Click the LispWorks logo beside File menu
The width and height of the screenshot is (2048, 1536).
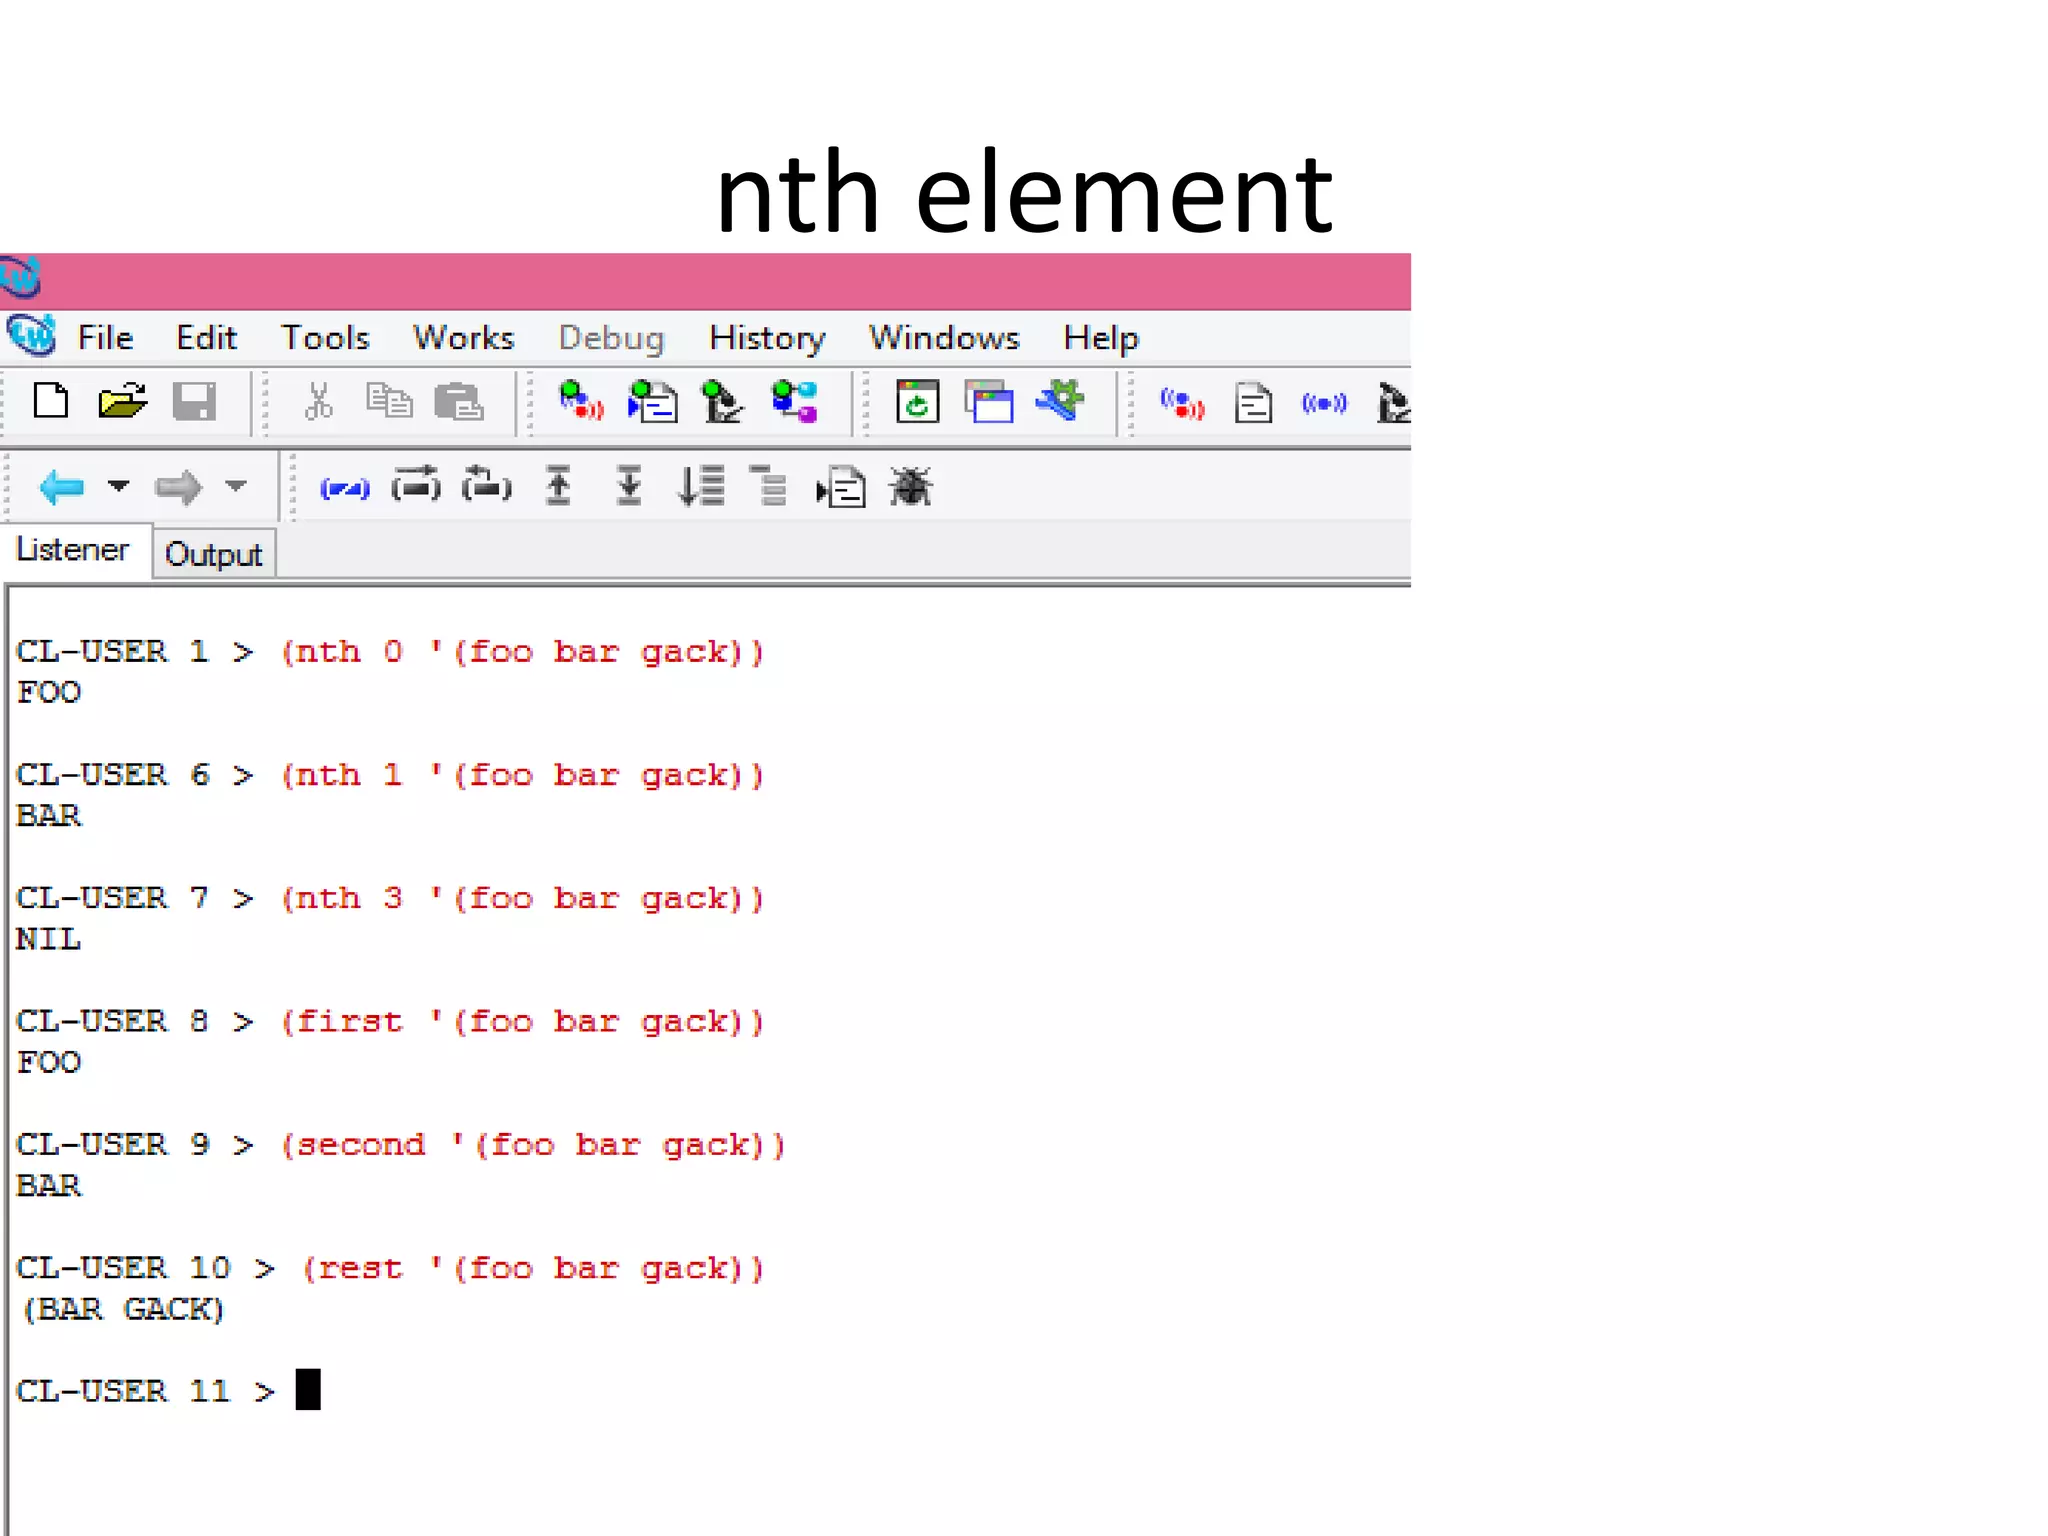click(32, 336)
